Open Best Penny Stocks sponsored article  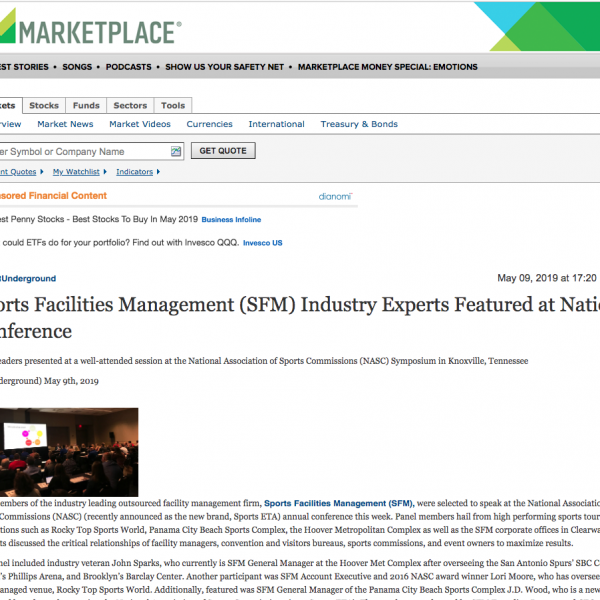click(x=99, y=219)
